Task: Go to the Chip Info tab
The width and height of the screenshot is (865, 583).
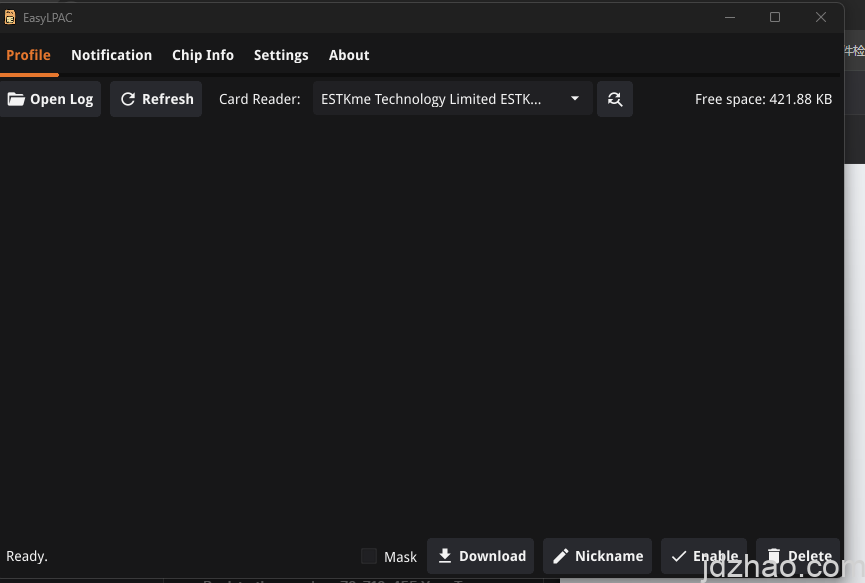Action: click(x=203, y=55)
